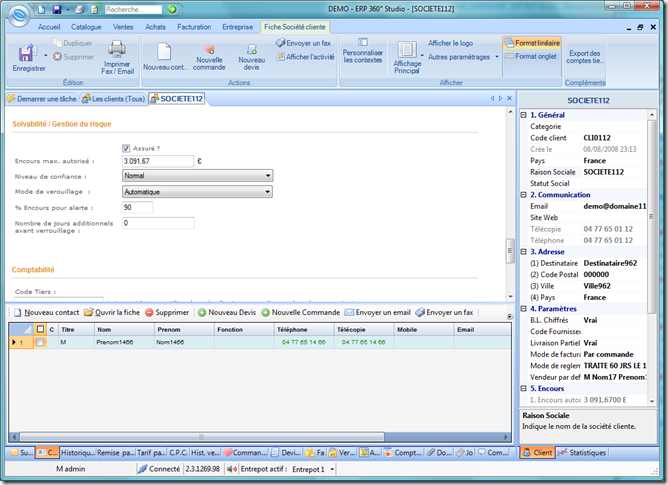Viewport: 668px width, 485px height.
Task: Click Afficher l'activité in the ribbon
Action: 305,56
